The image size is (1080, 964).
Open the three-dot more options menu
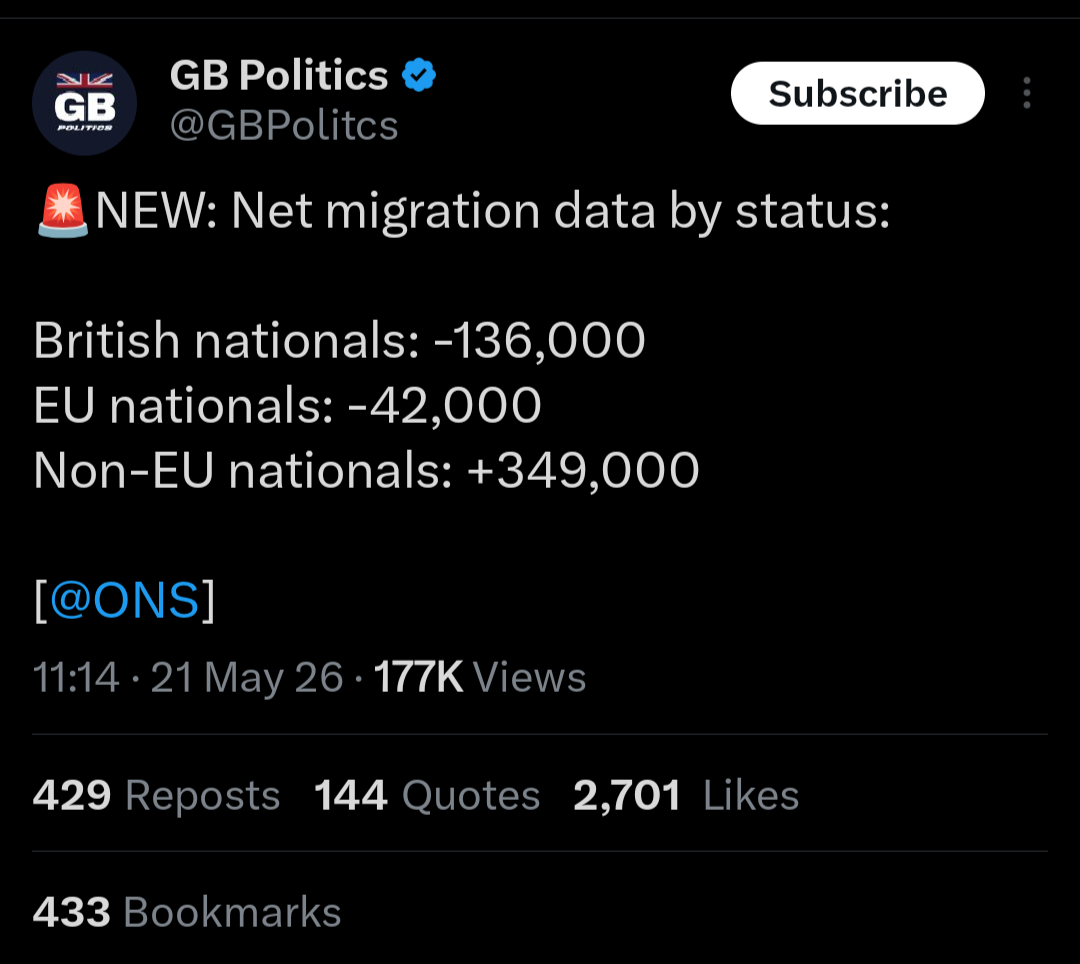coord(1026,93)
